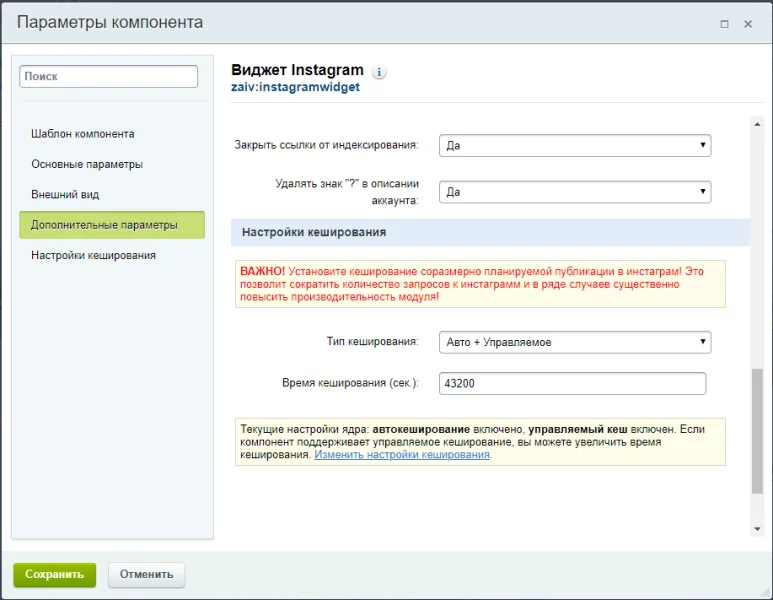Close the Параметры компонента dialog

(x=748, y=24)
